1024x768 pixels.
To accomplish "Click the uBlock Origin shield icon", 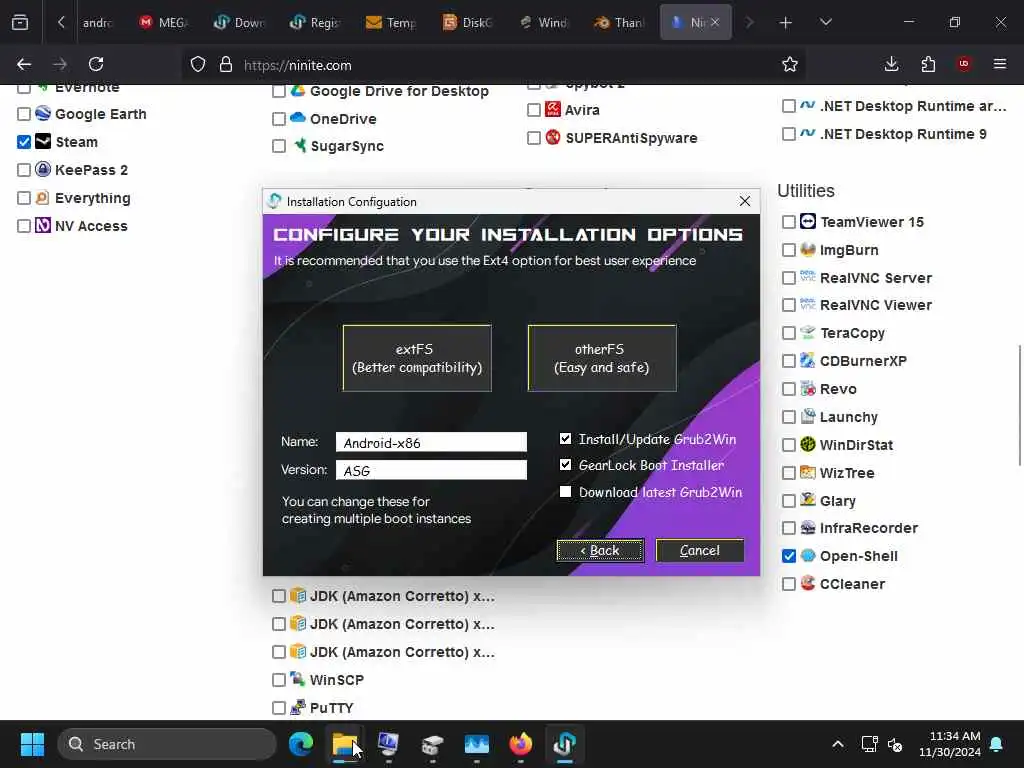I will [964, 63].
